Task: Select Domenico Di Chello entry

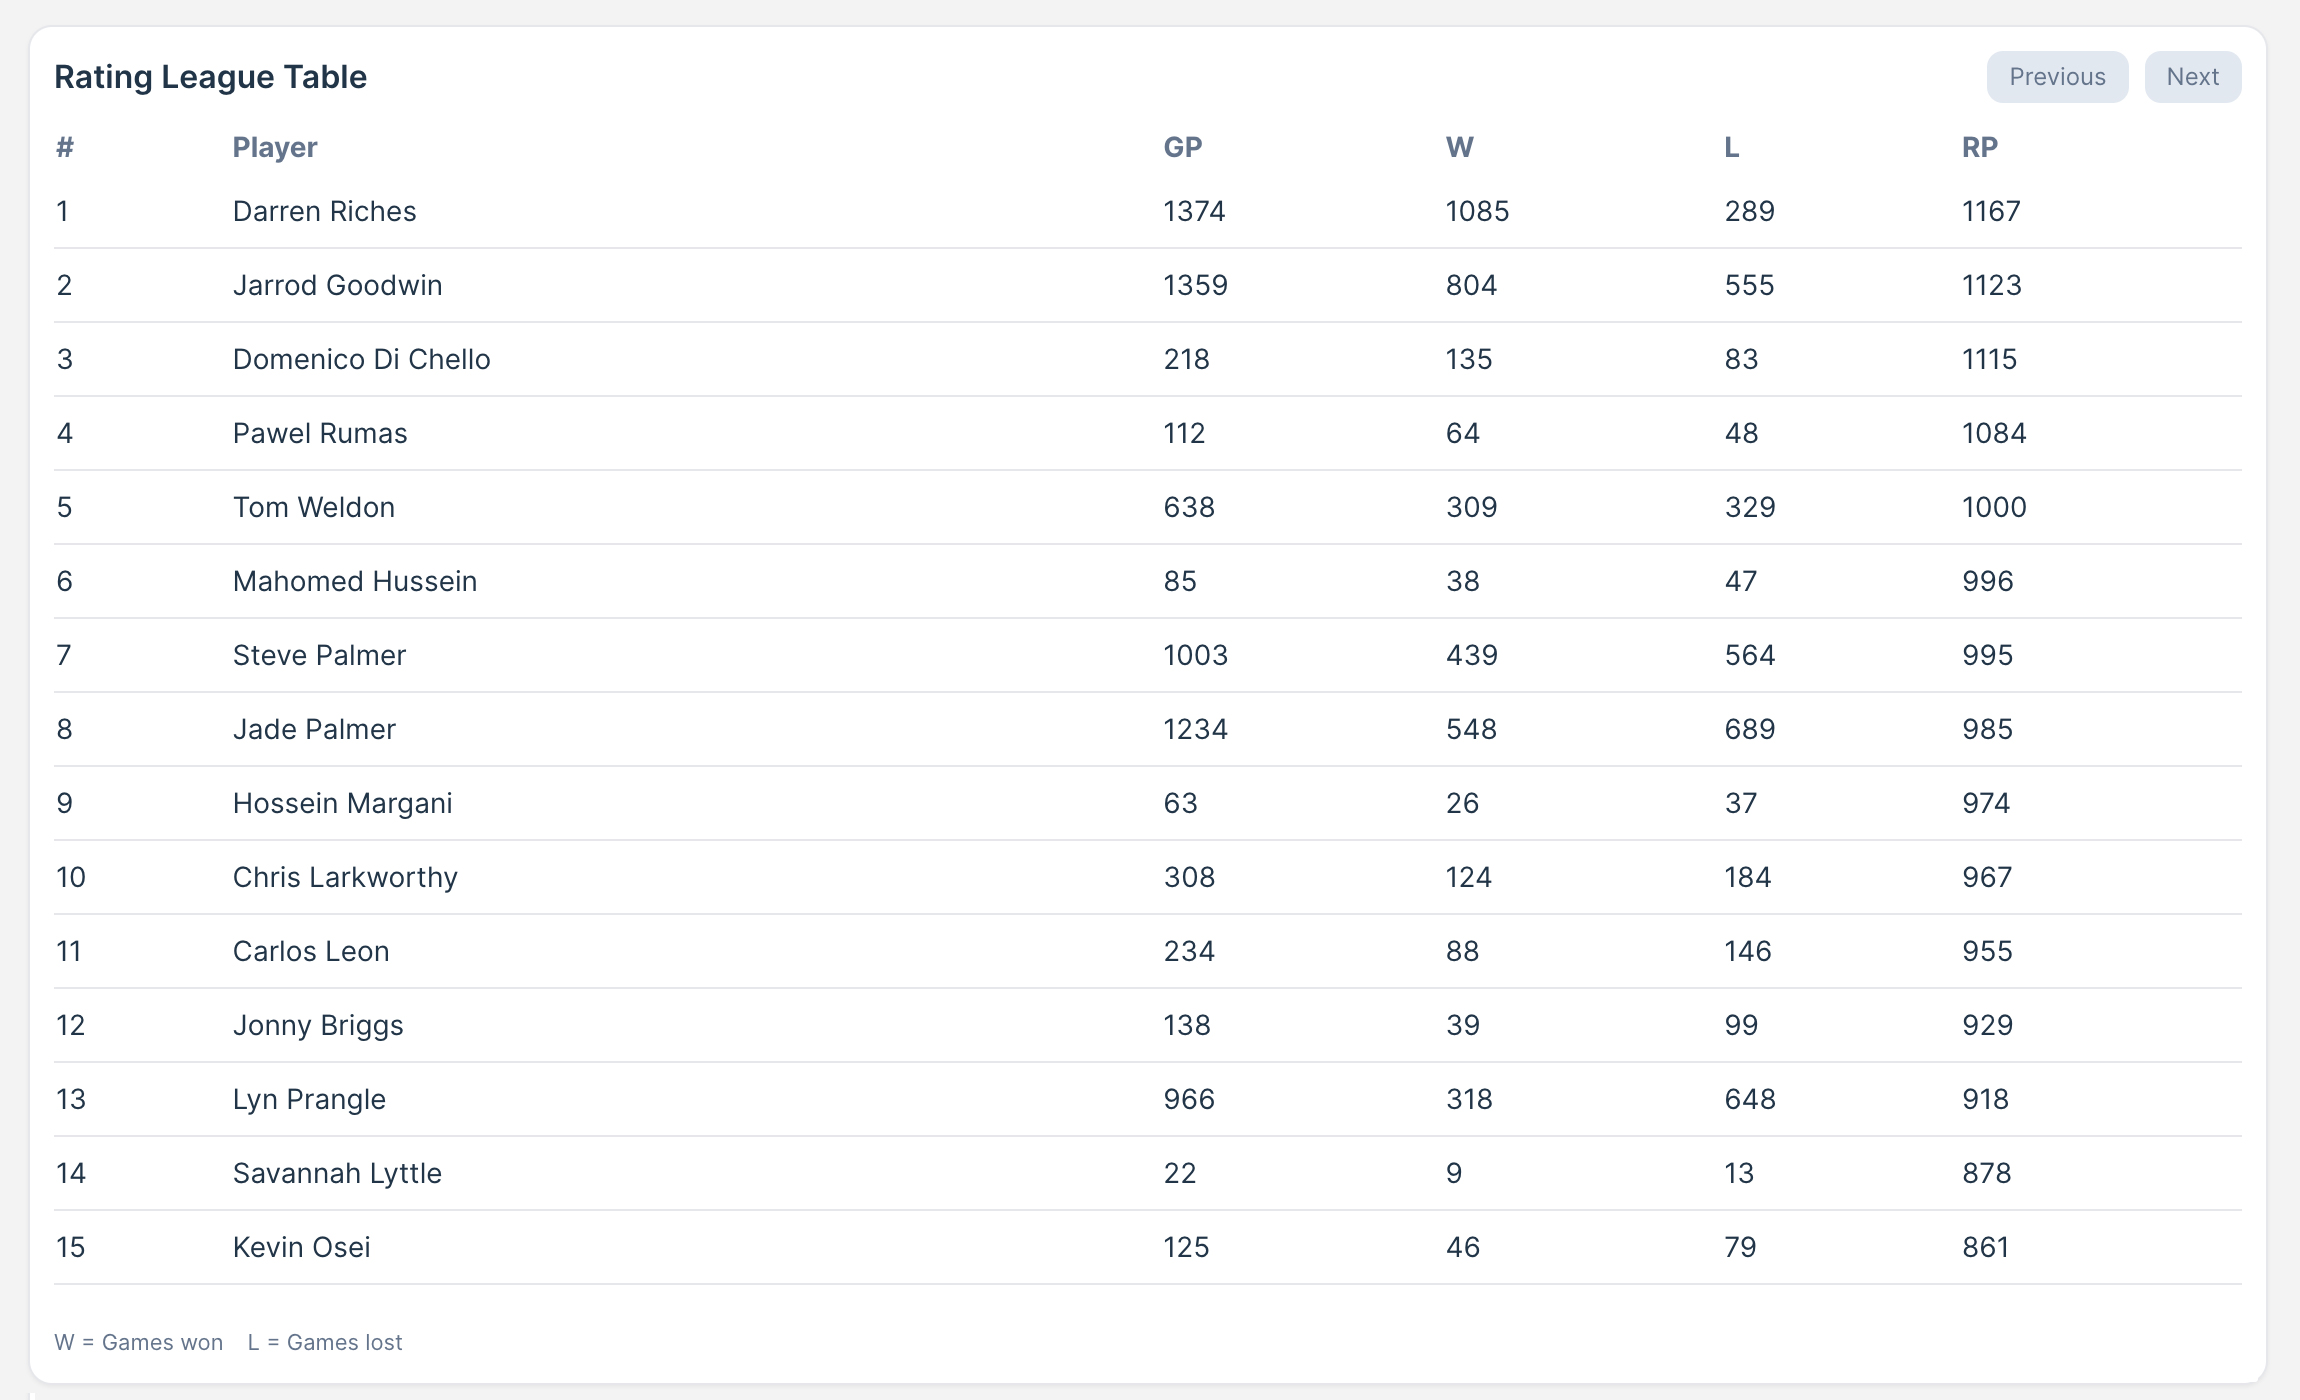Action: coord(361,359)
